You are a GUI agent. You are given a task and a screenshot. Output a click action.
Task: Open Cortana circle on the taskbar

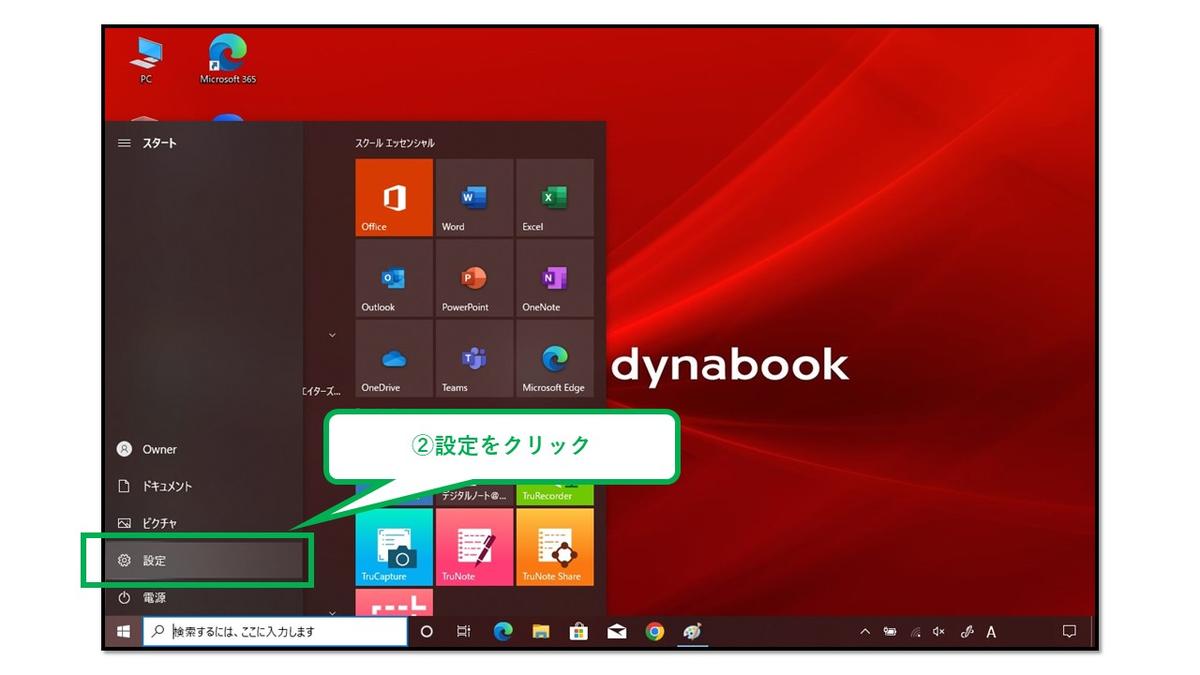click(x=426, y=632)
